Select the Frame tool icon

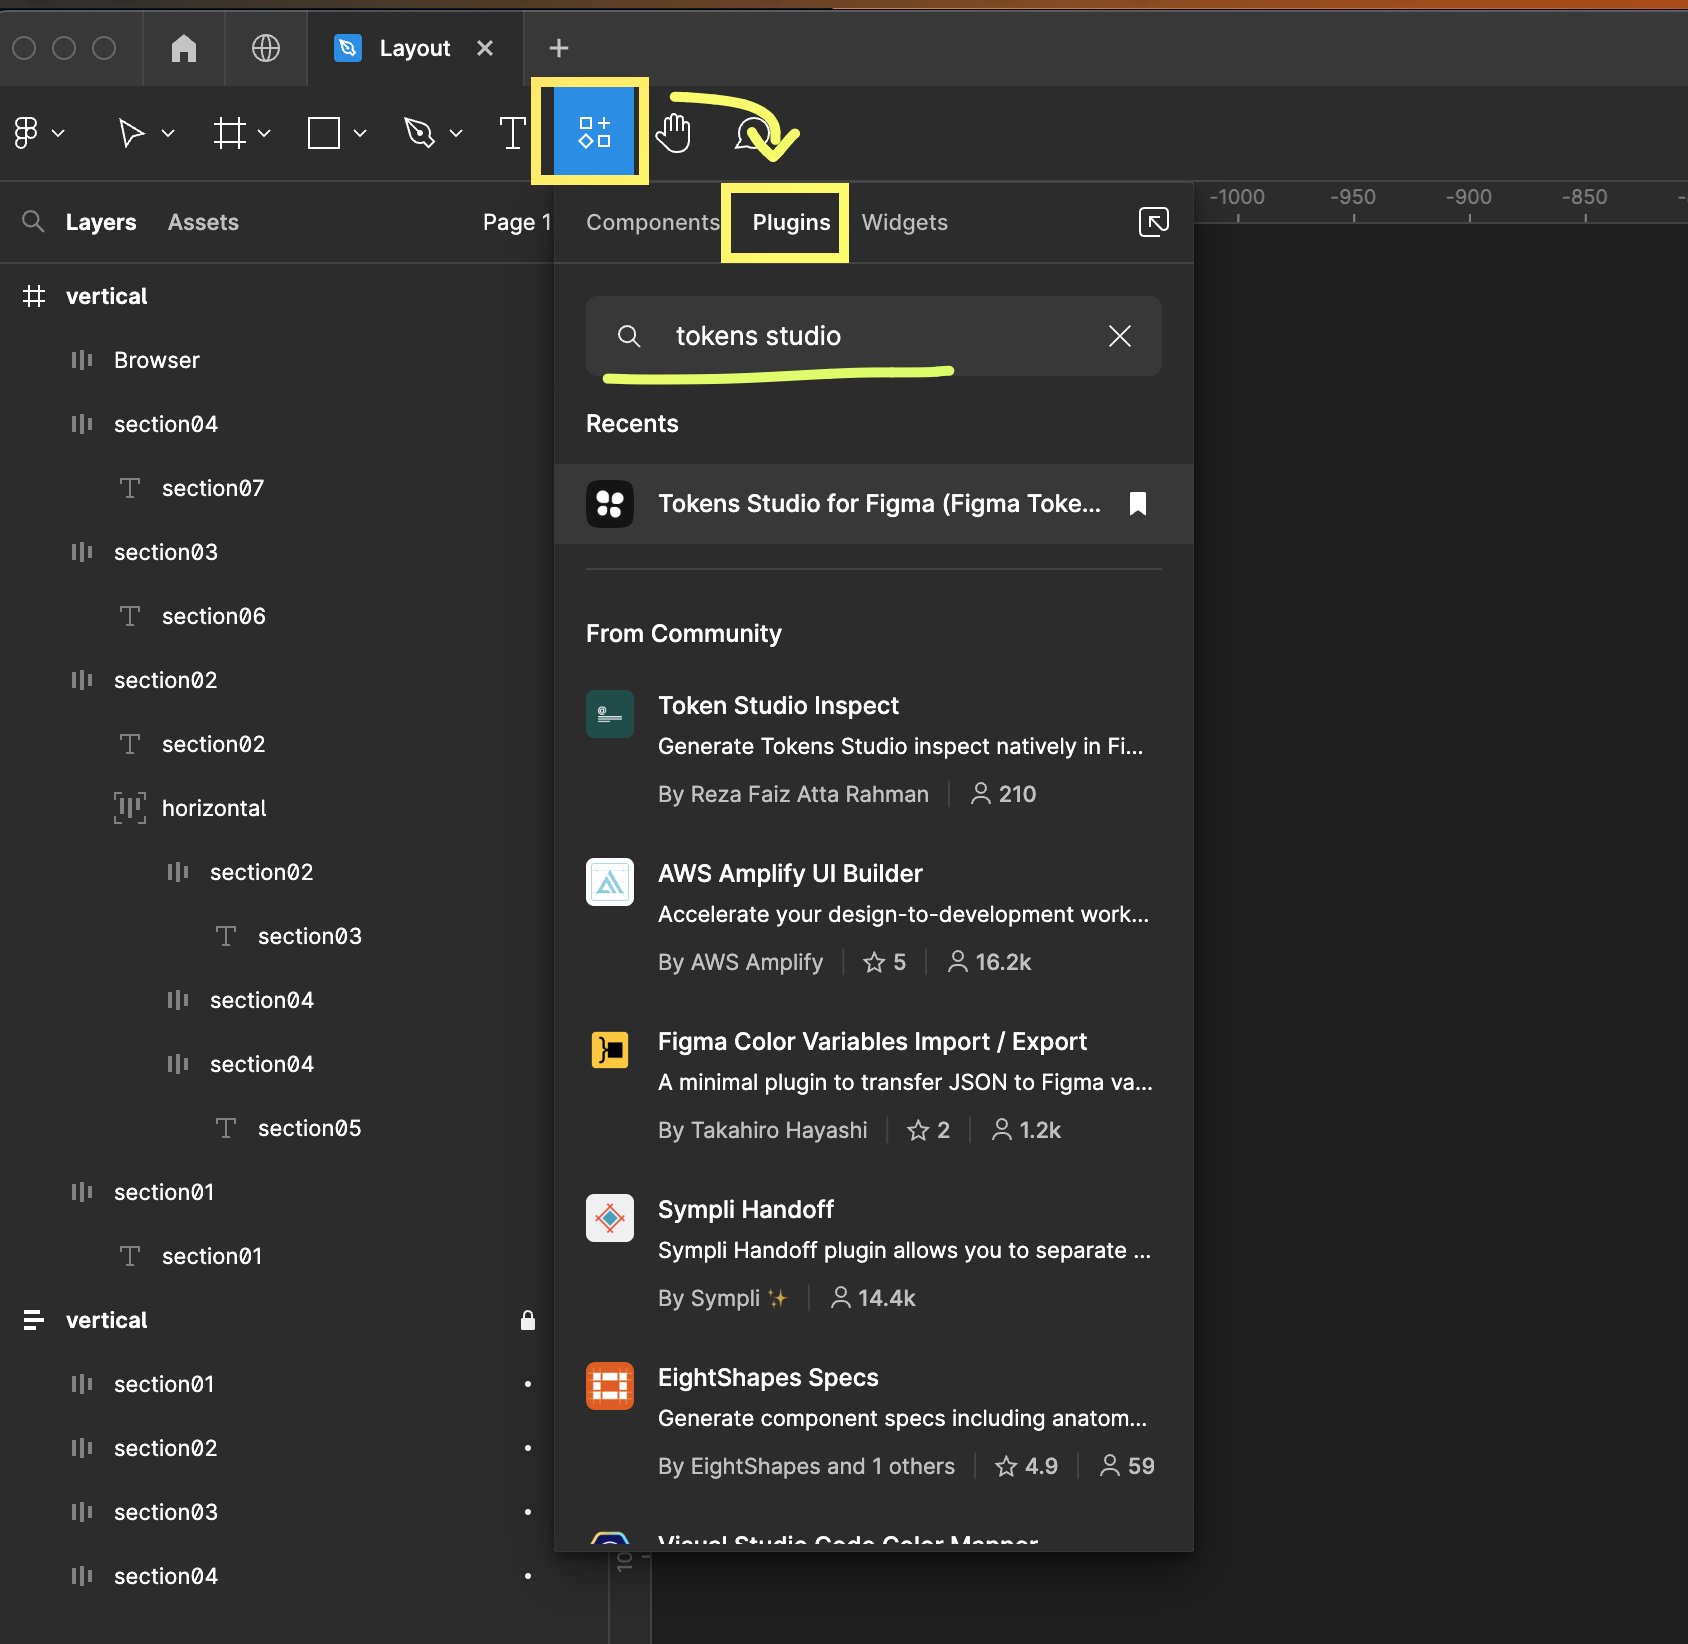(x=230, y=132)
